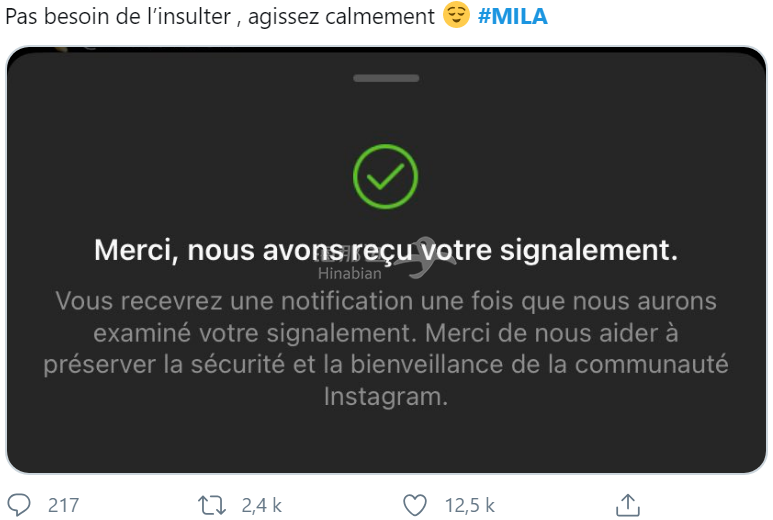Click the word "Instagram." in the message

(x=386, y=396)
